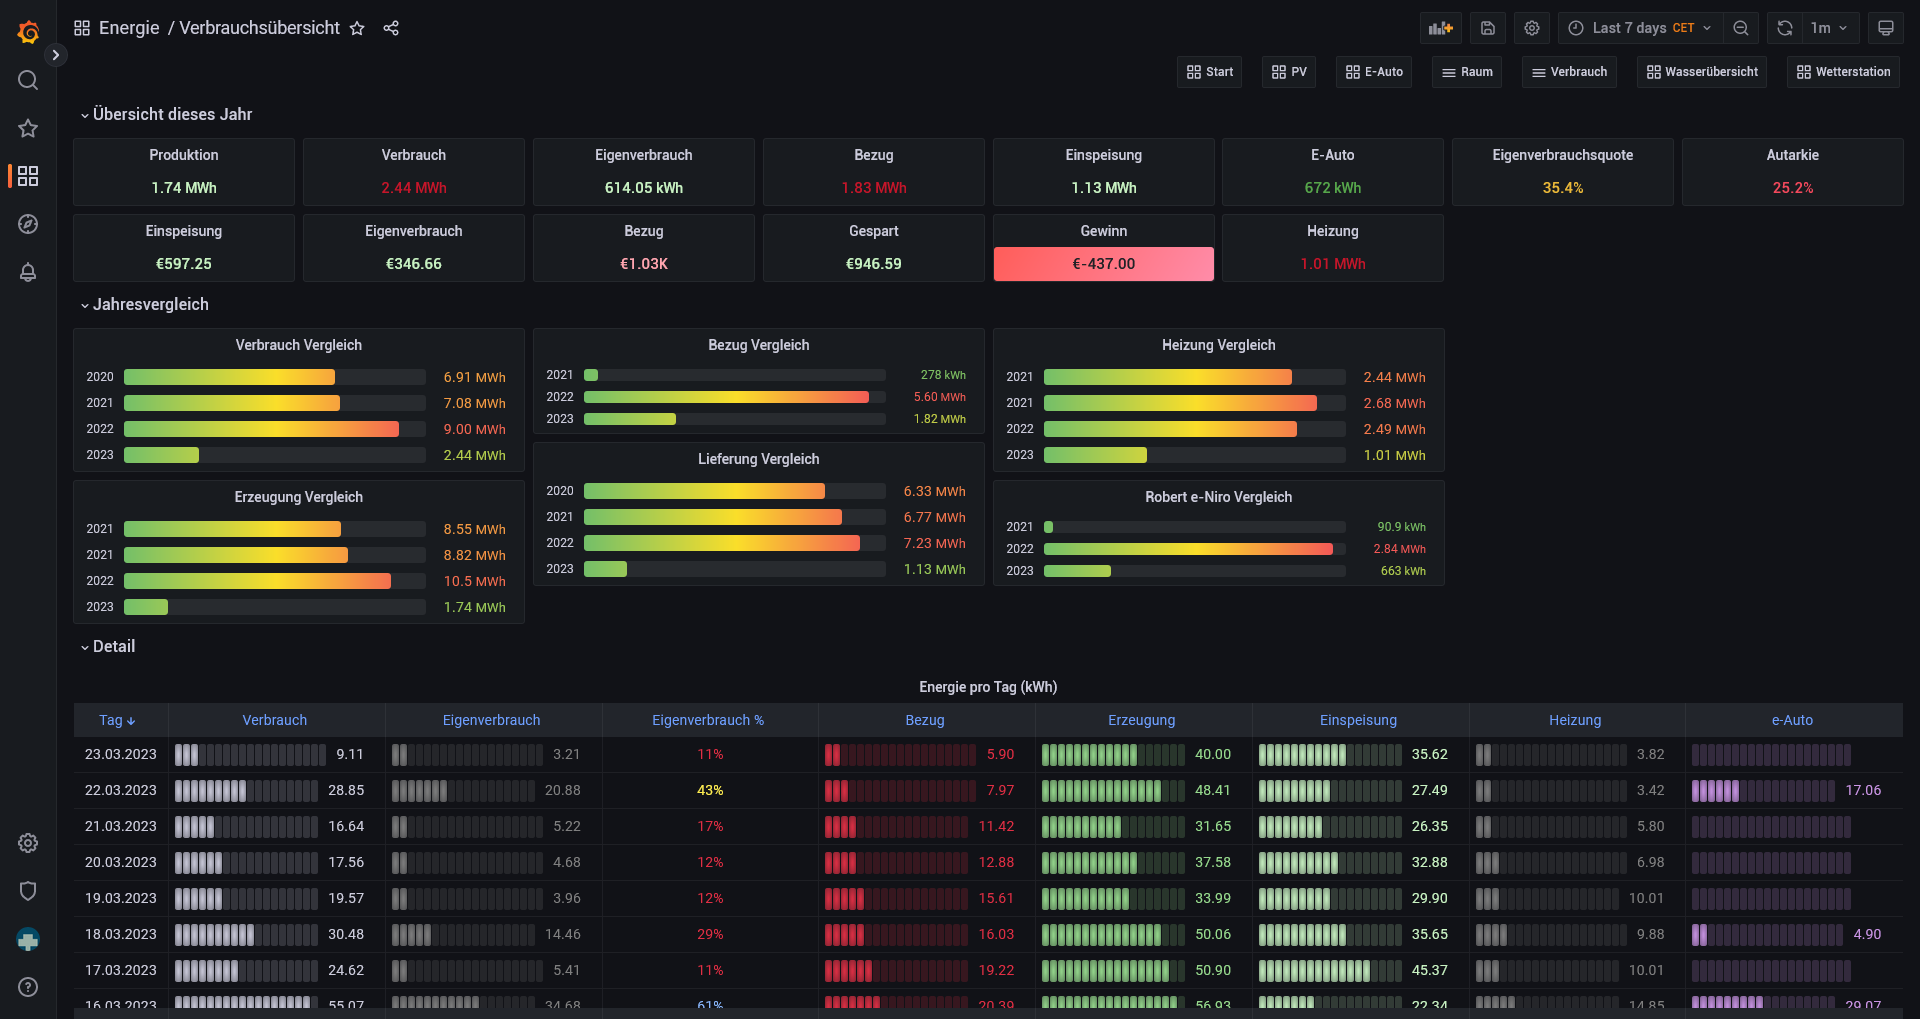Toggle TV kiosk view mode
The width and height of the screenshot is (1920, 1019).
(1885, 28)
